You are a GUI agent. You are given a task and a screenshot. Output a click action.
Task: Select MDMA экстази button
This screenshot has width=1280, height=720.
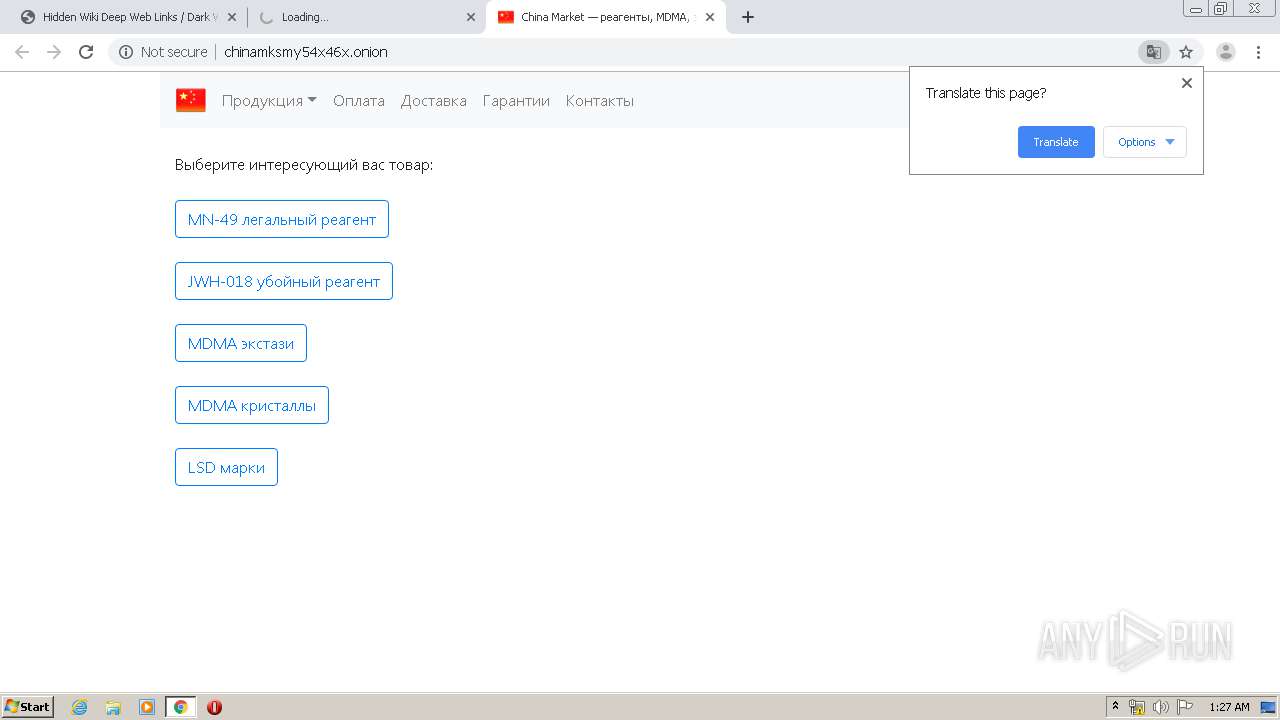coord(241,343)
